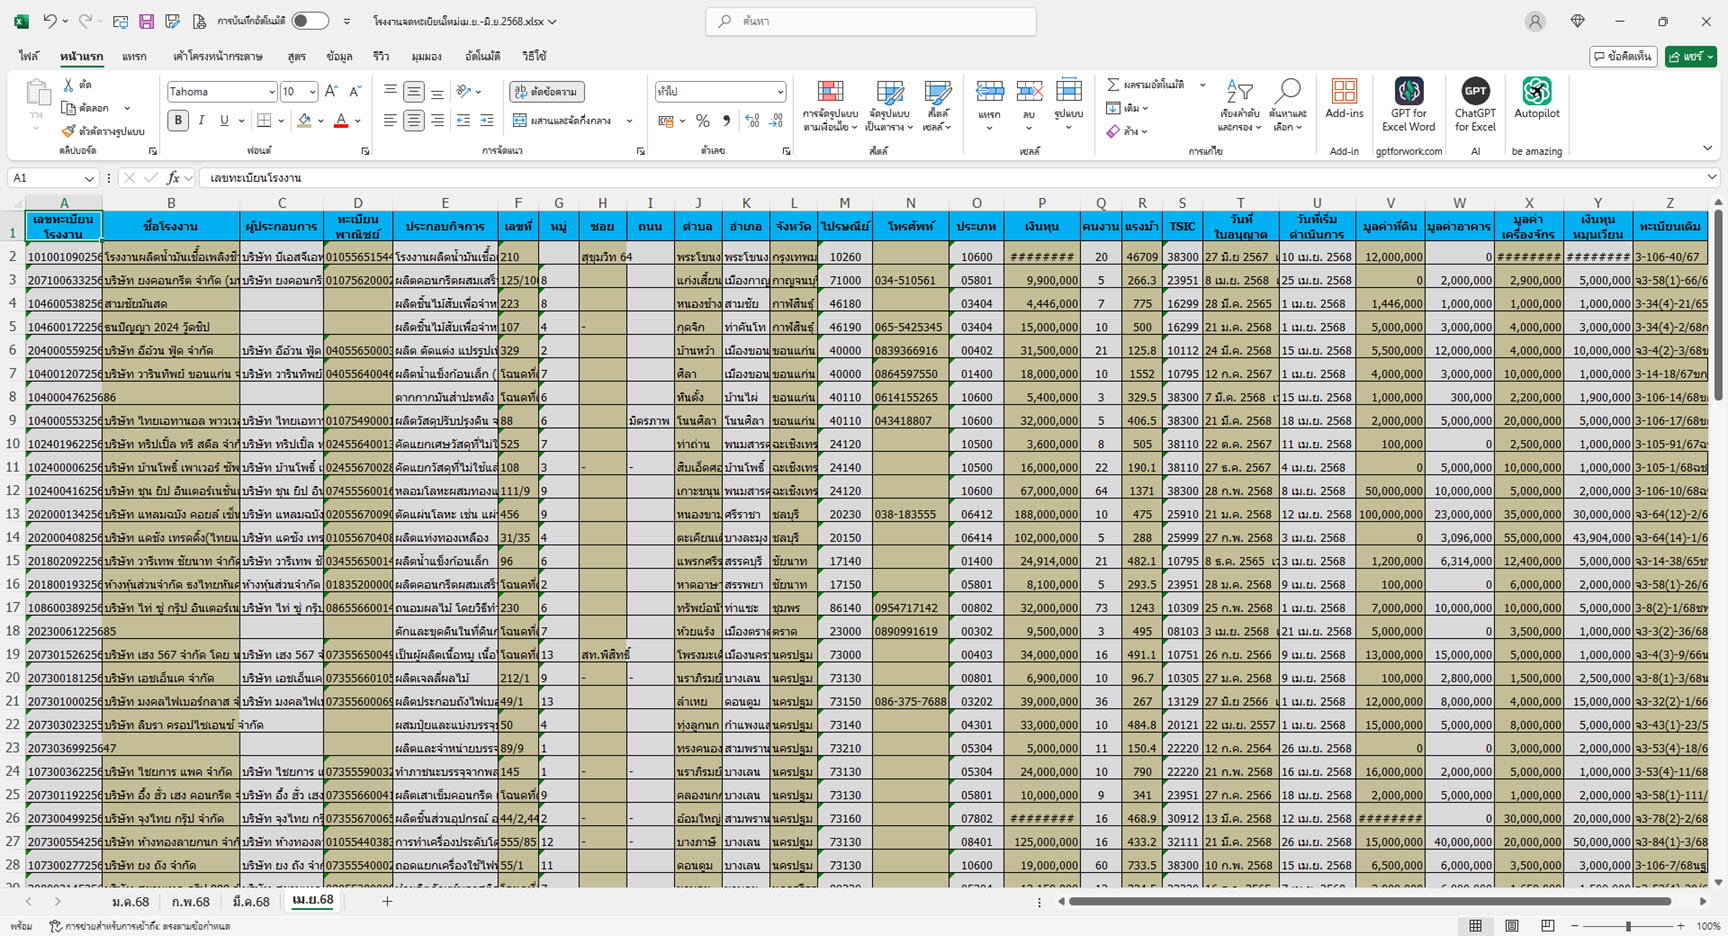This screenshot has height=936, width=1728.
Task: Open the Formulas (สูตร) ribbon tab
Action: [x=296, y=56]
